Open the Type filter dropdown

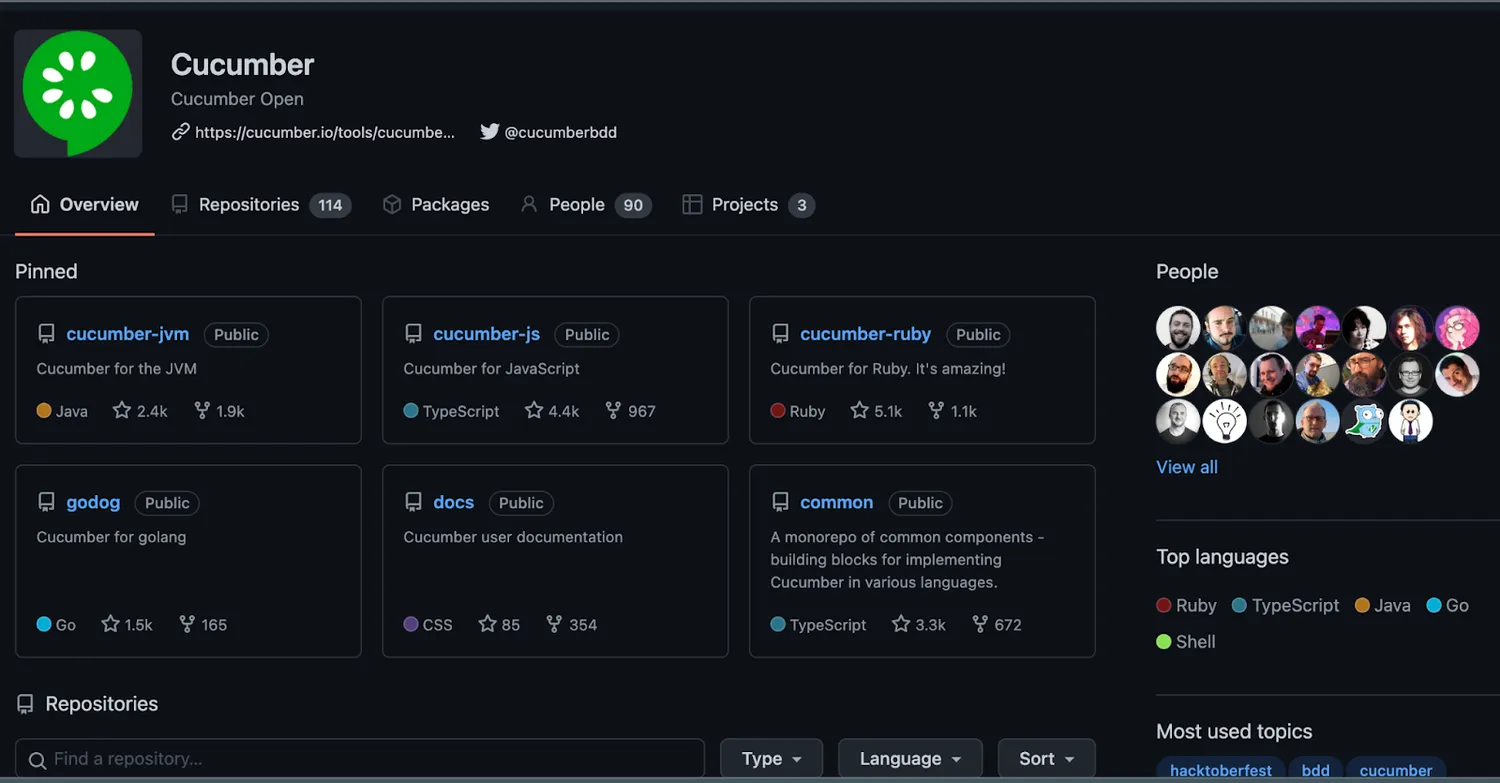coord(771,759)
